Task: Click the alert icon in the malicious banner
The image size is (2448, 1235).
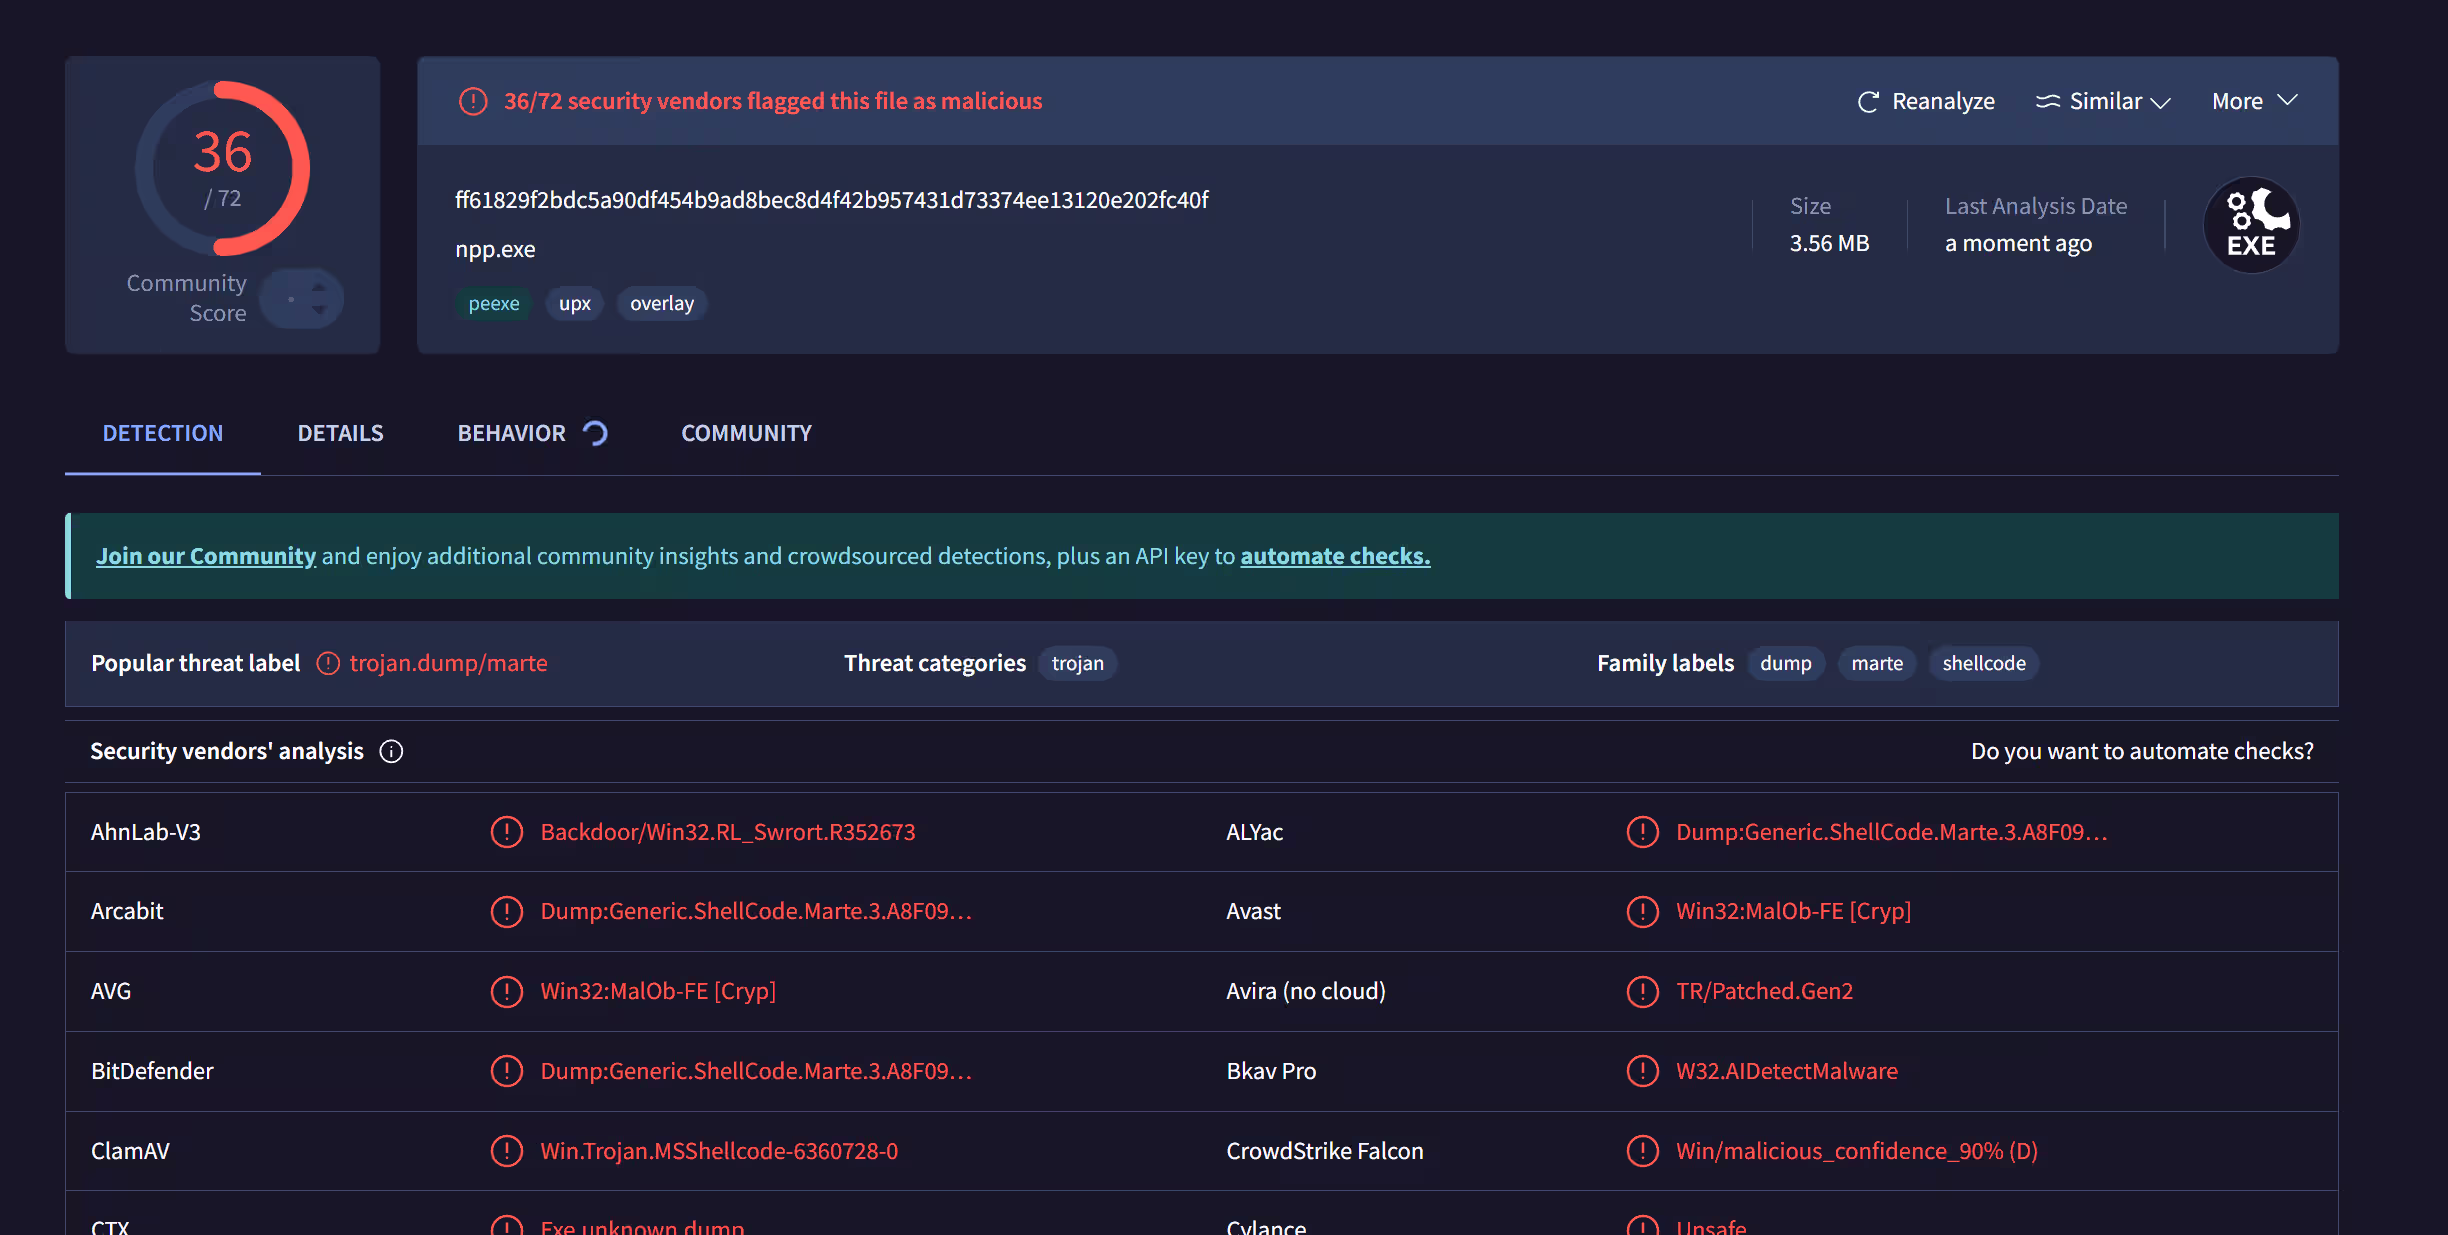Action: click(x=473, y=102)
